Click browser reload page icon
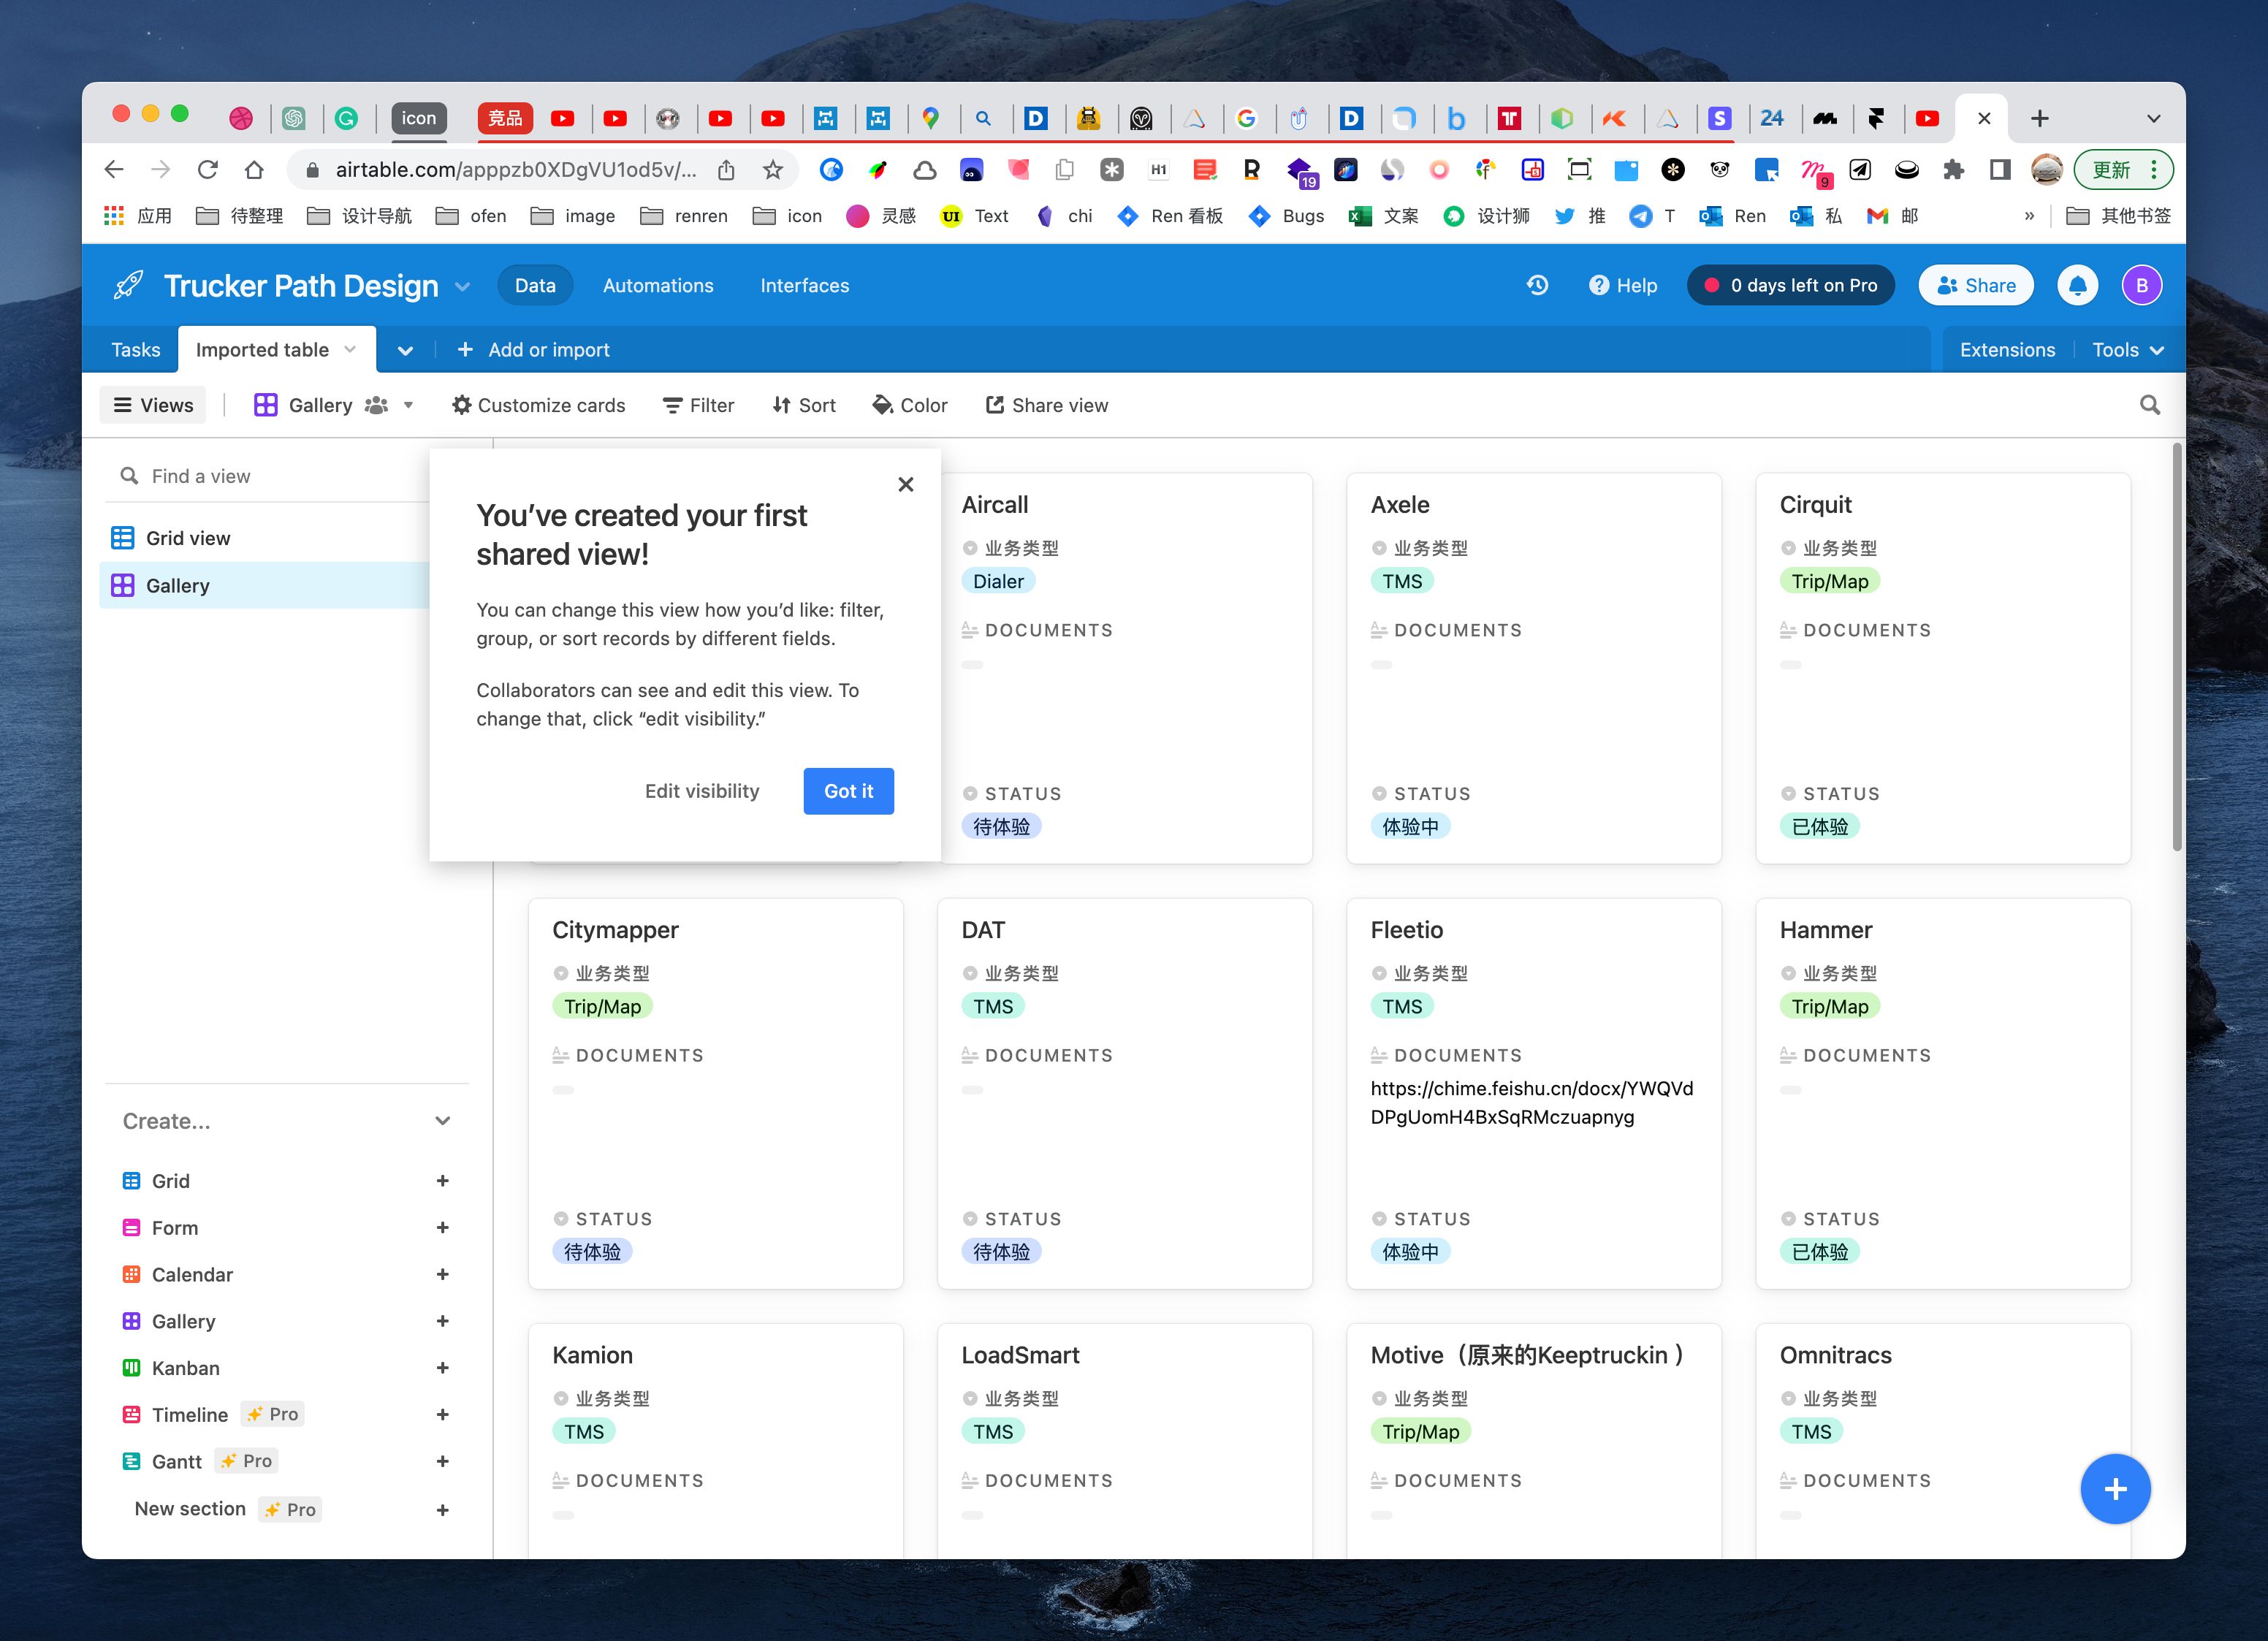 pos(207,170)
